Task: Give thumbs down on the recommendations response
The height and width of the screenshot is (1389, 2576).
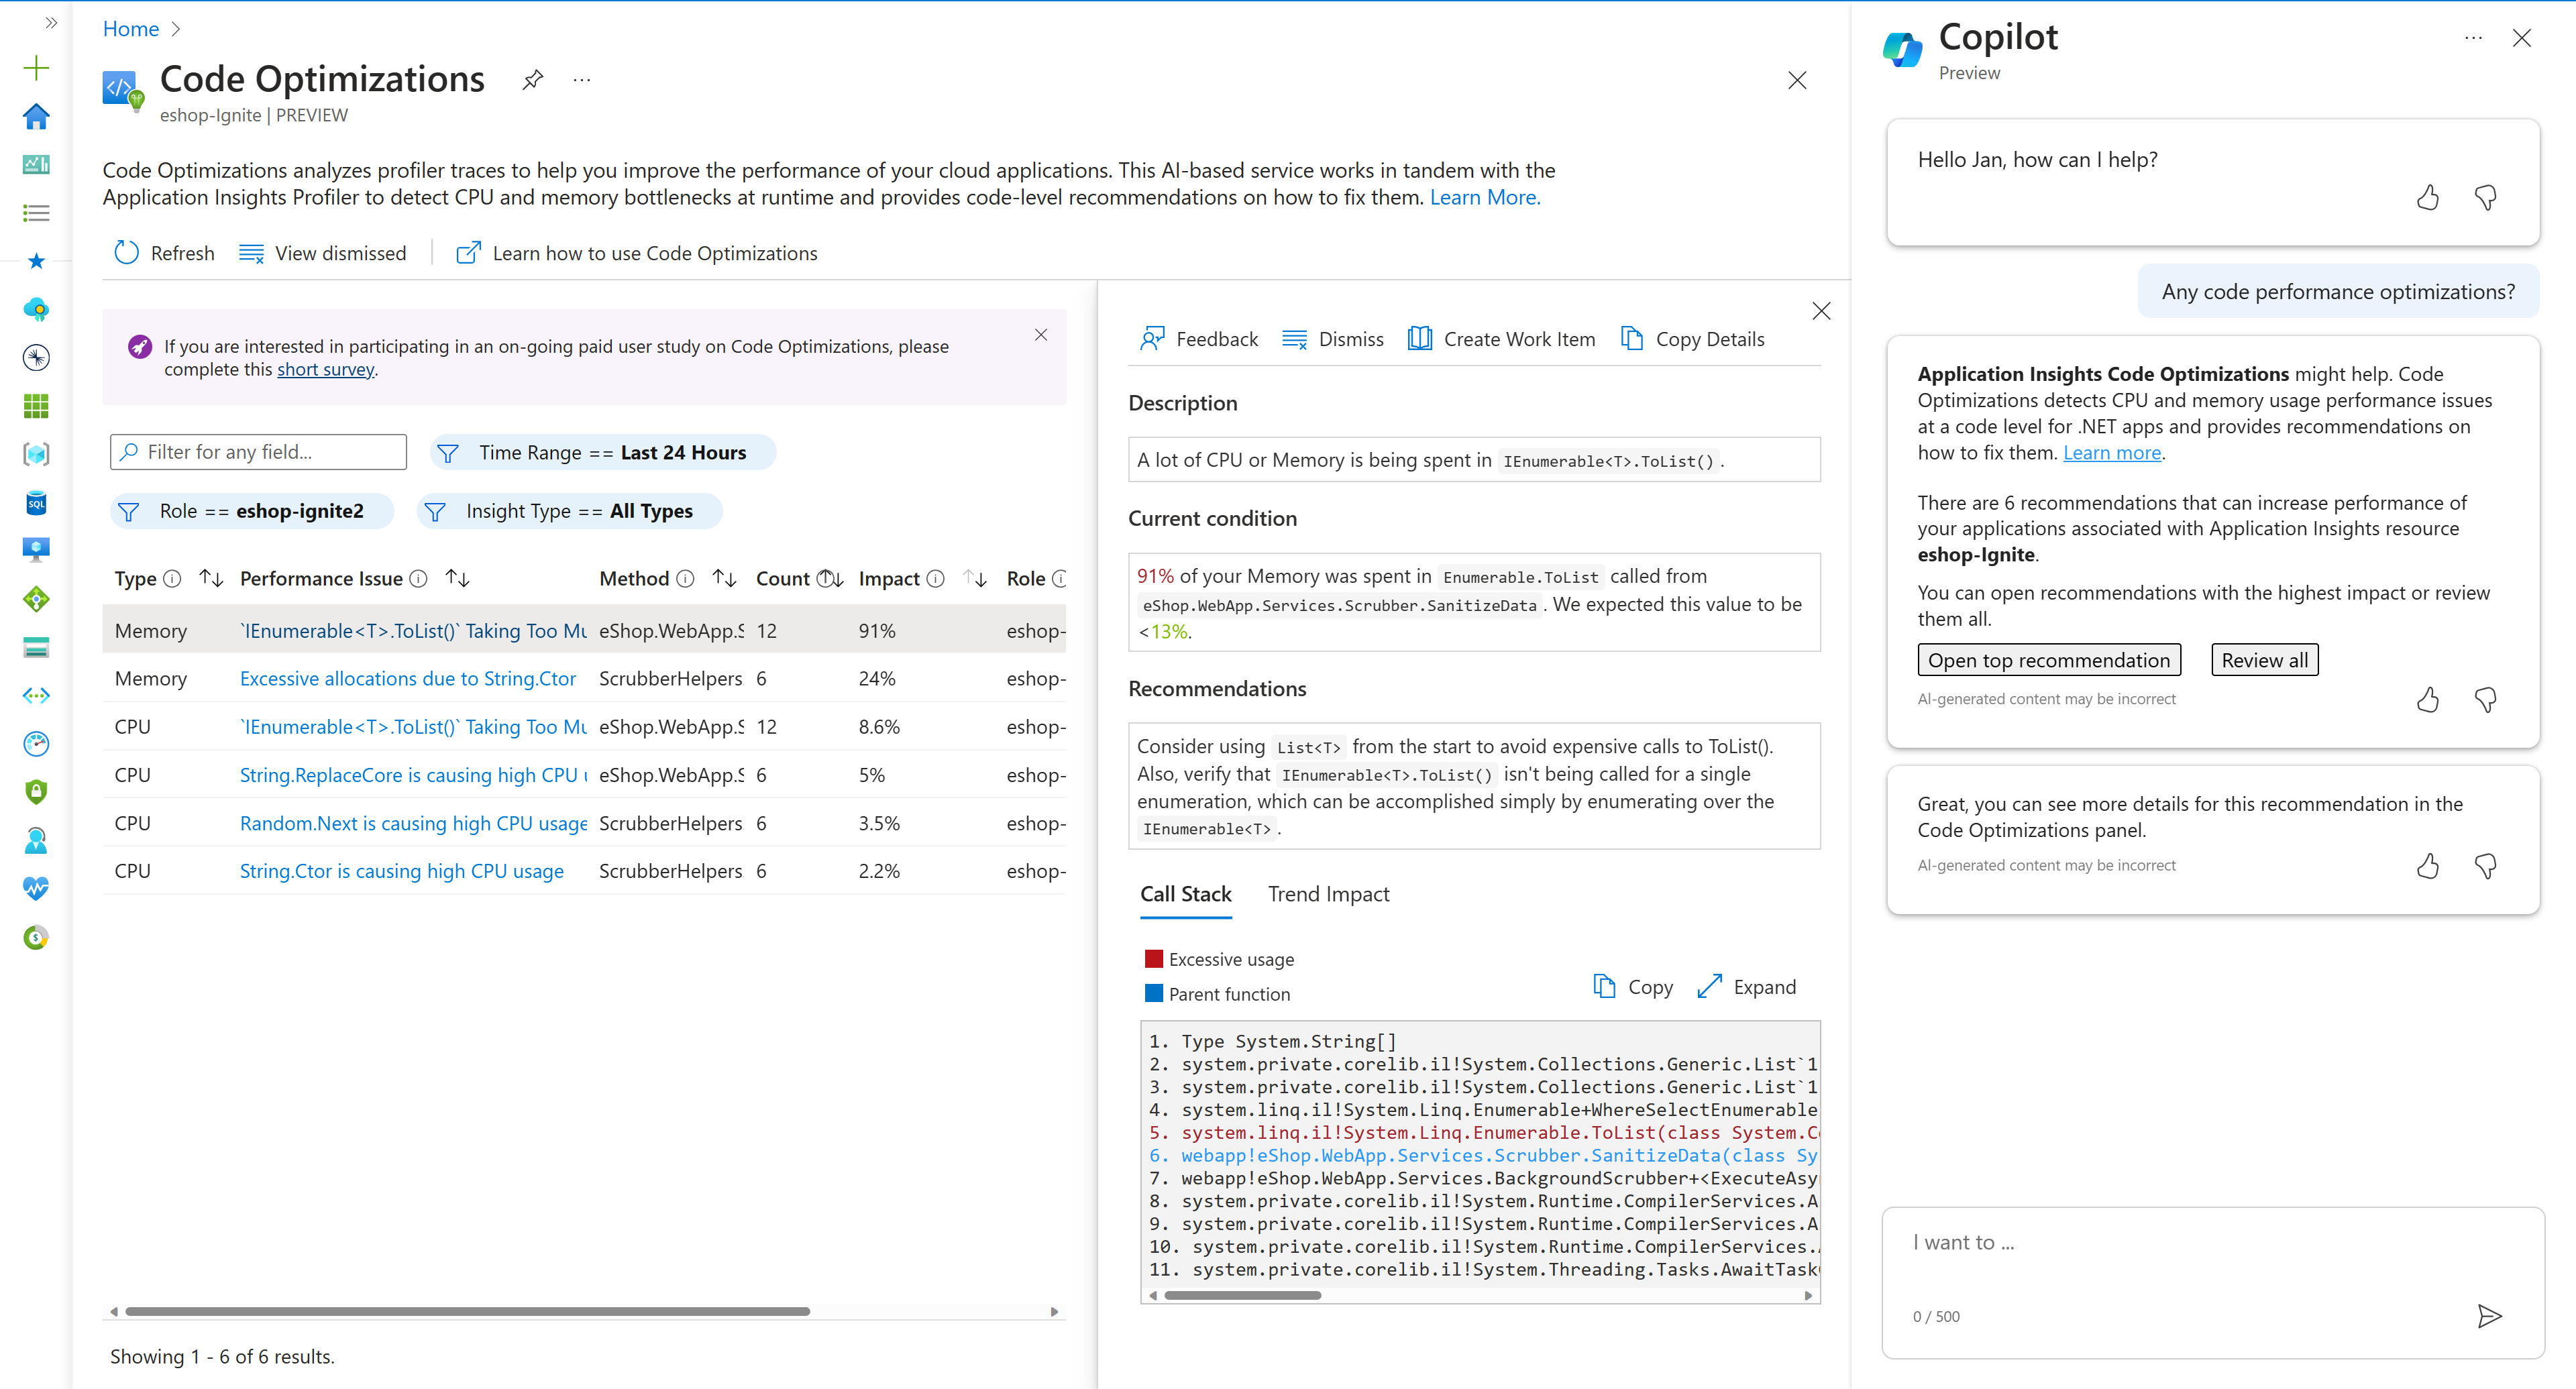Action: coord(2486,699)
